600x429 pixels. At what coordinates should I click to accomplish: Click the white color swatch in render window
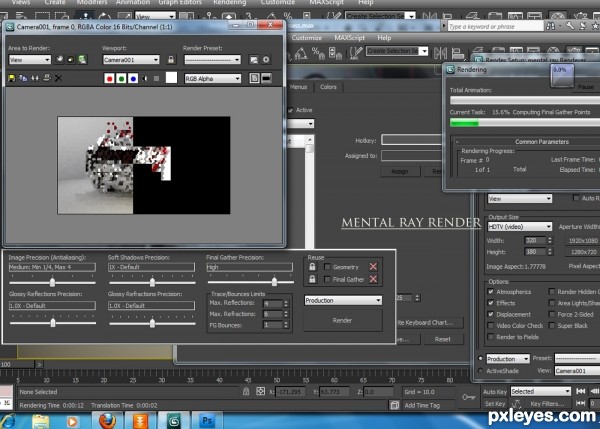(x=171, y=78)
